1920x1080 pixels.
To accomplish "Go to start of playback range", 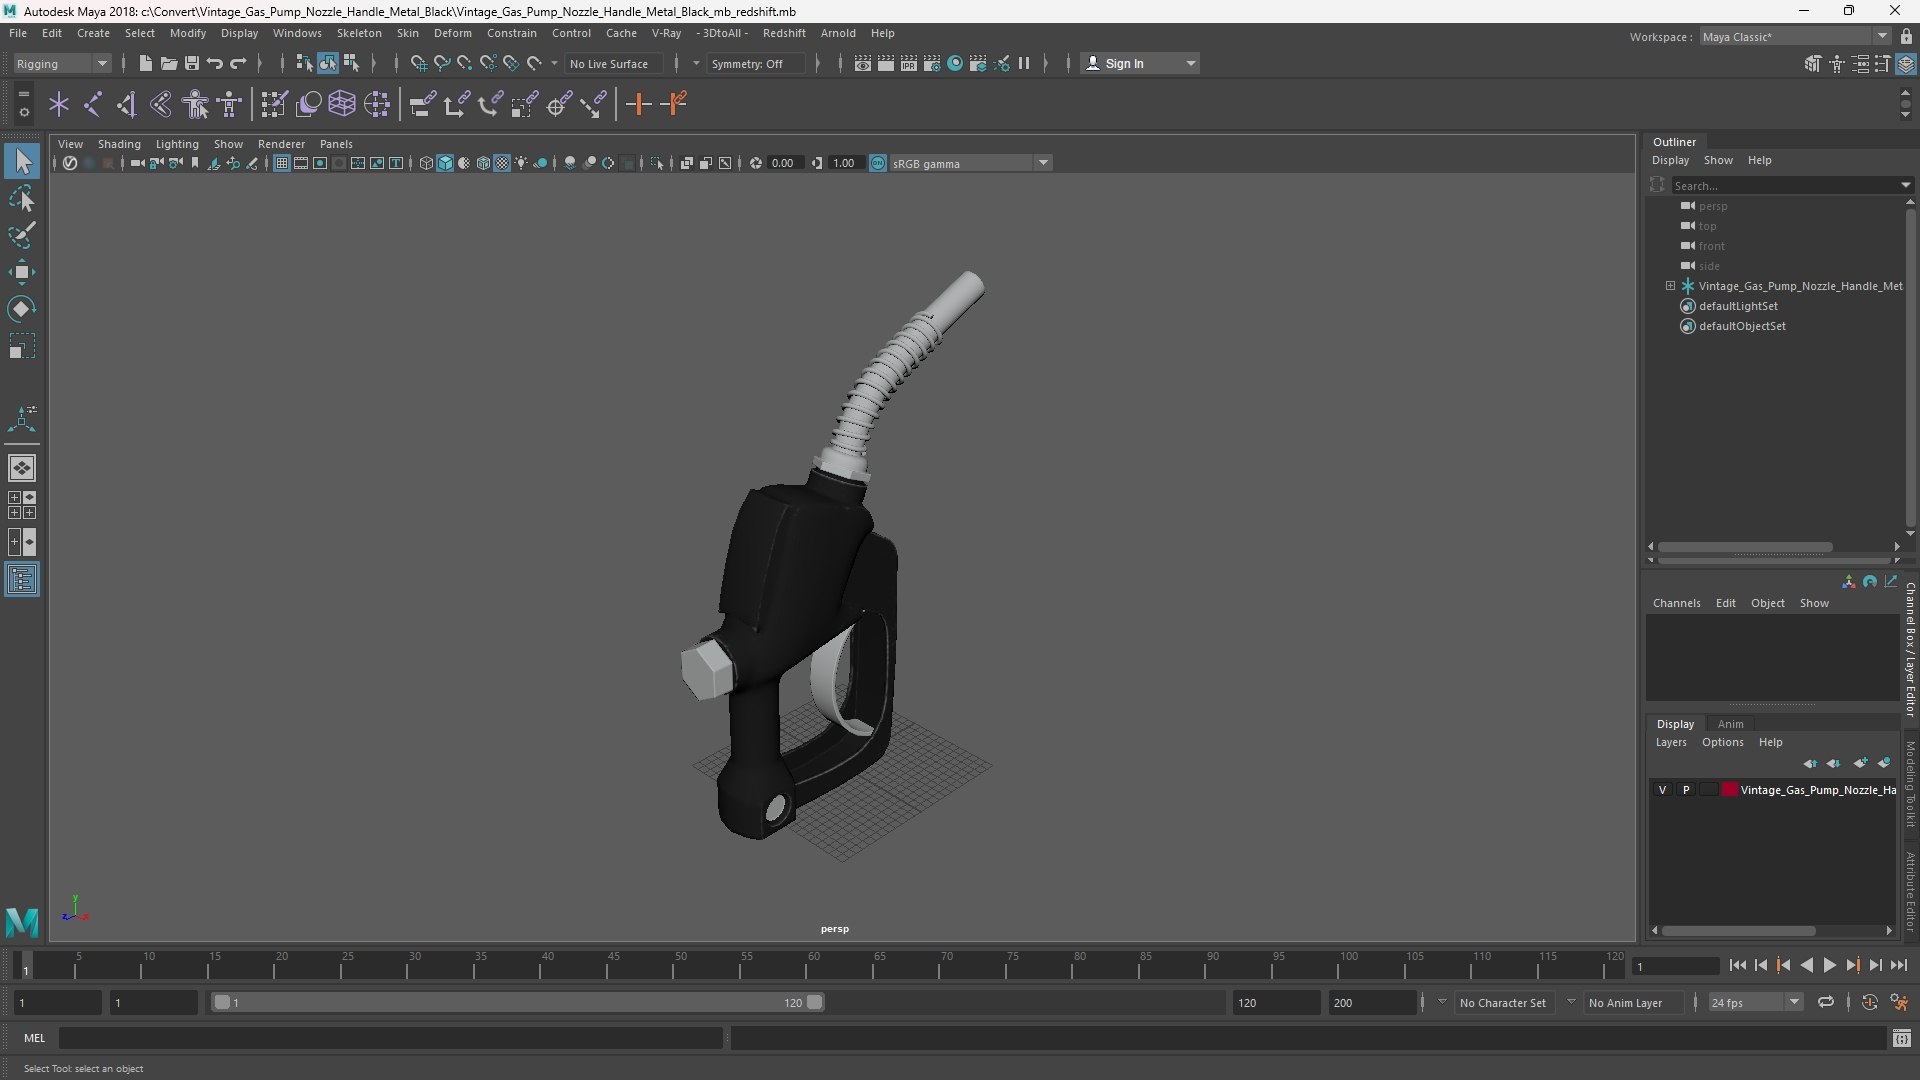I will 1737,965.
